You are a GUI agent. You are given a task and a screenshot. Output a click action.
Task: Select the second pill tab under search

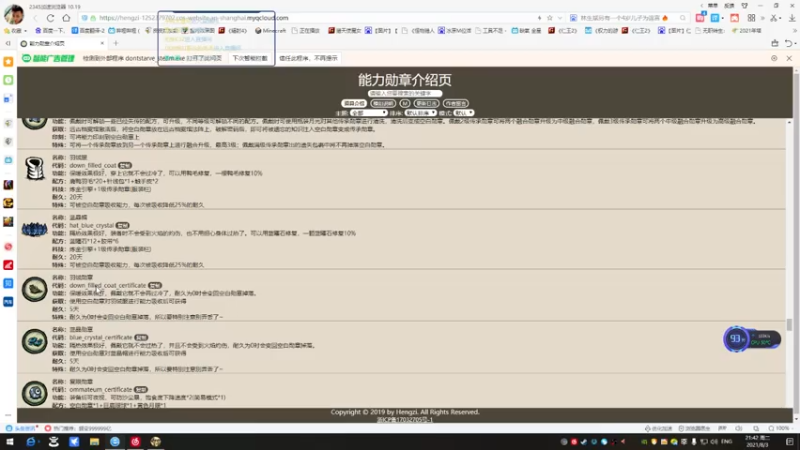point(383,103)
